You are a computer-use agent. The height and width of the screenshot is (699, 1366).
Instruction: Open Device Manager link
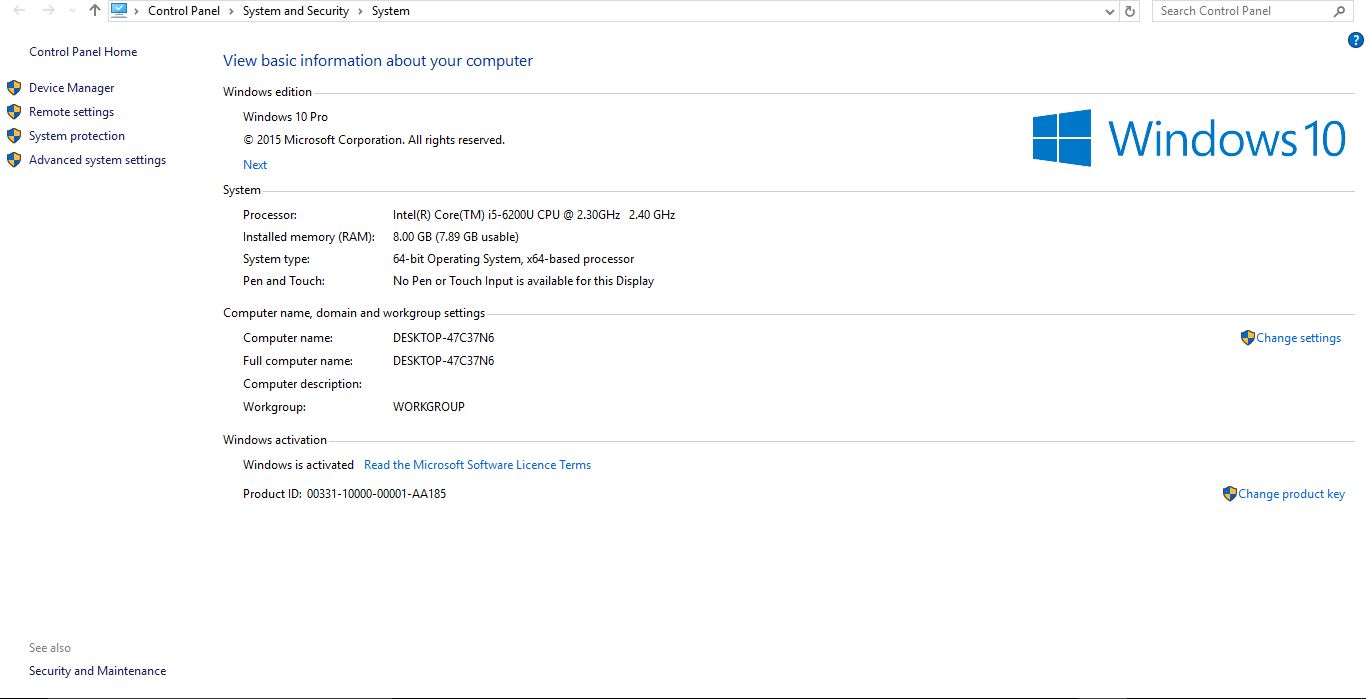pos(72,88)
